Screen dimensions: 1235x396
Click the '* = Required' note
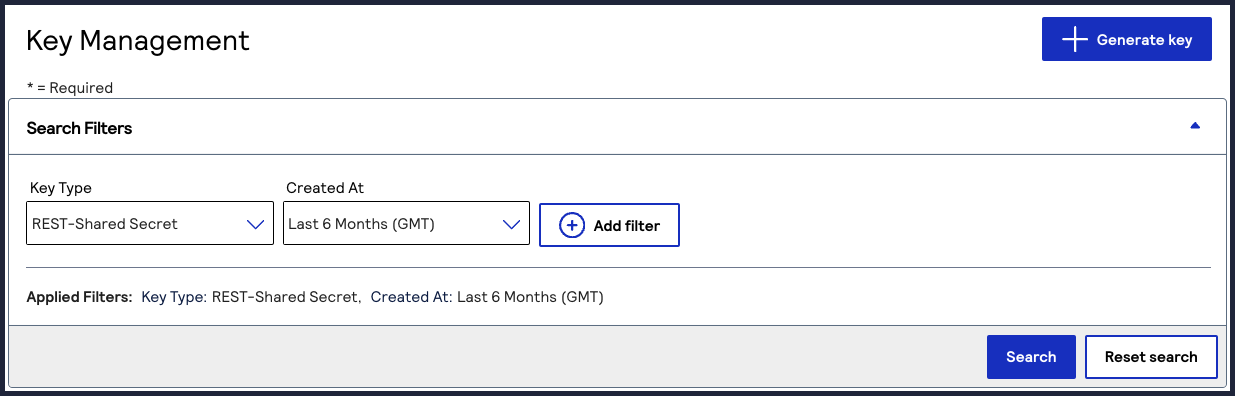pos(69,88)
